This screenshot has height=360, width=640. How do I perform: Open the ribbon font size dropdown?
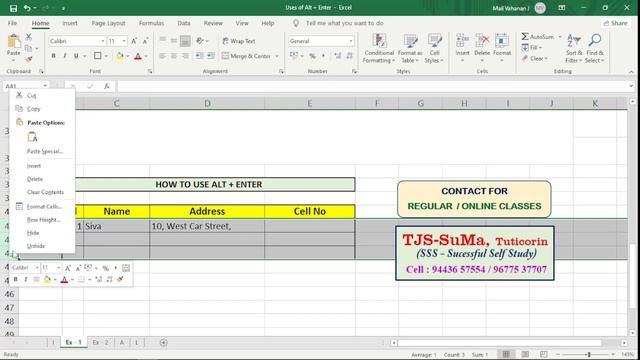(124, 41)
